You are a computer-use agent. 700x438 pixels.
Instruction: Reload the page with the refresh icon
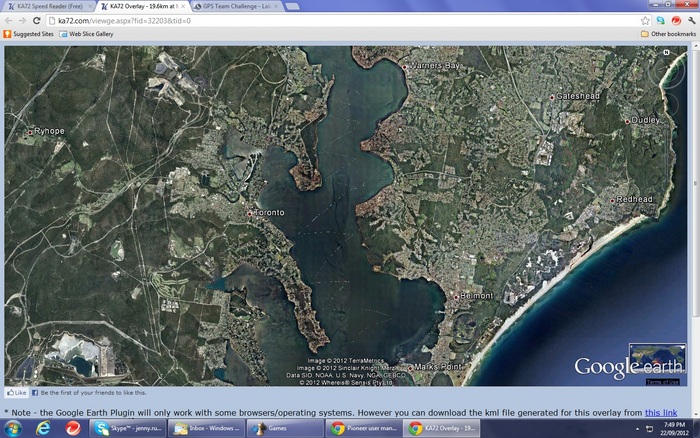[37, 20]
